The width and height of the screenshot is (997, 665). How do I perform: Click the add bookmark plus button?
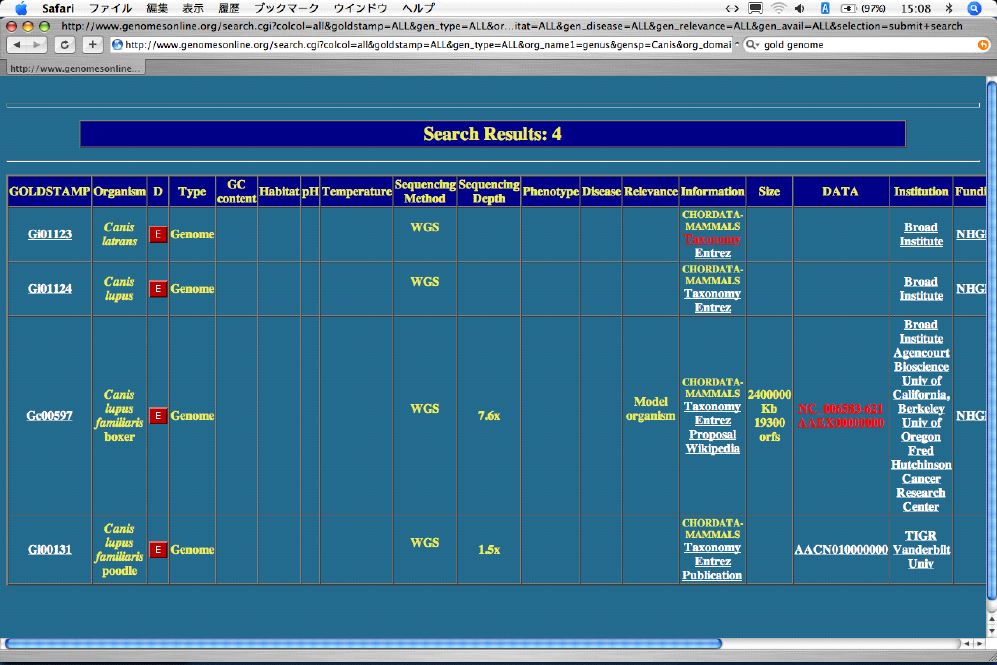point(92,44)
